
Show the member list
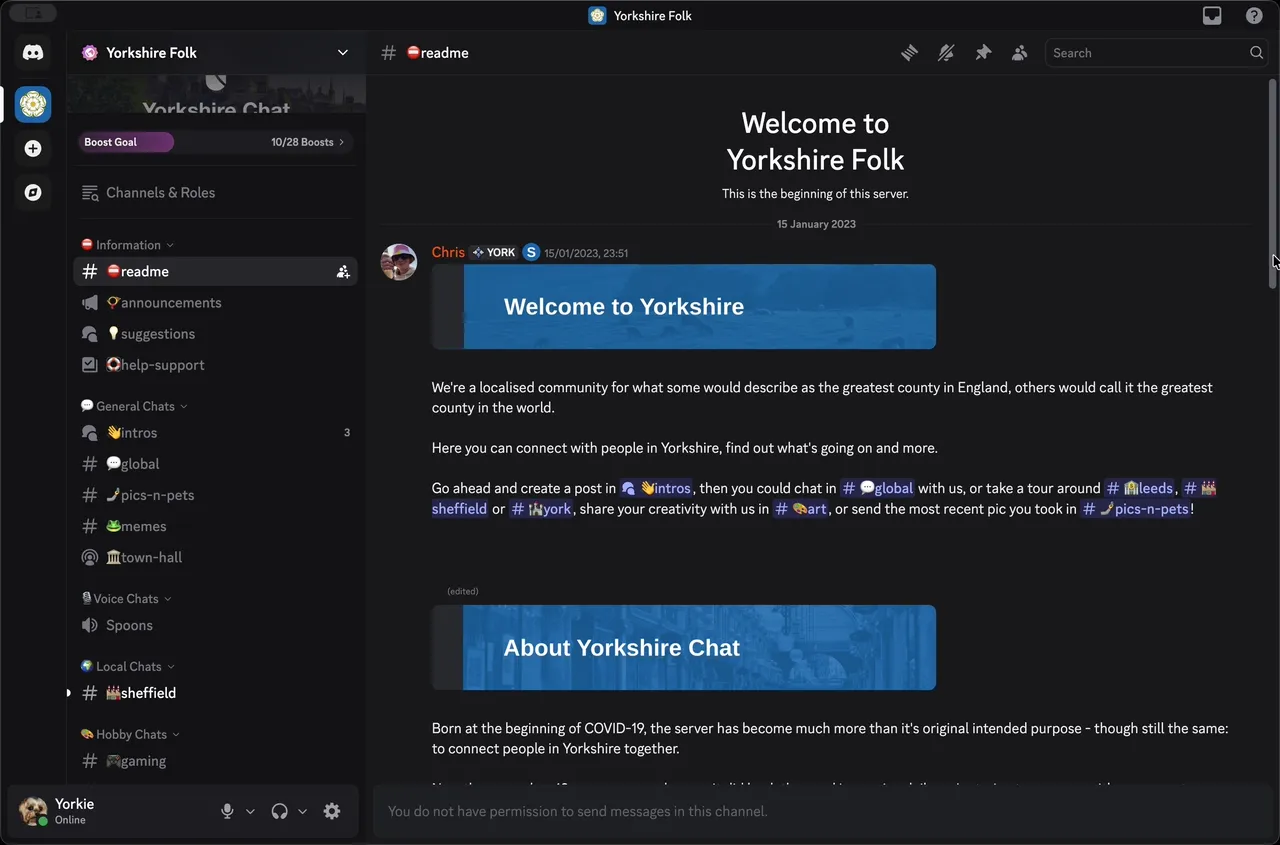[1019, 52]
